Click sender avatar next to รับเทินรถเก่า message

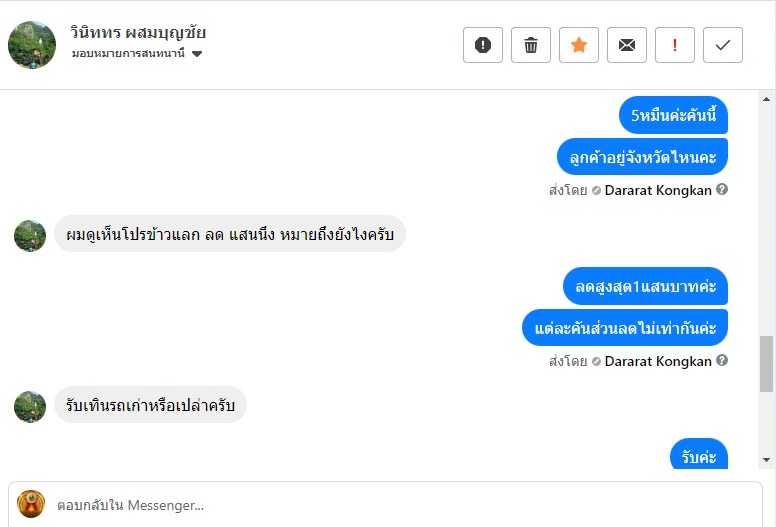pyautogui.click(x=30, y=406)
